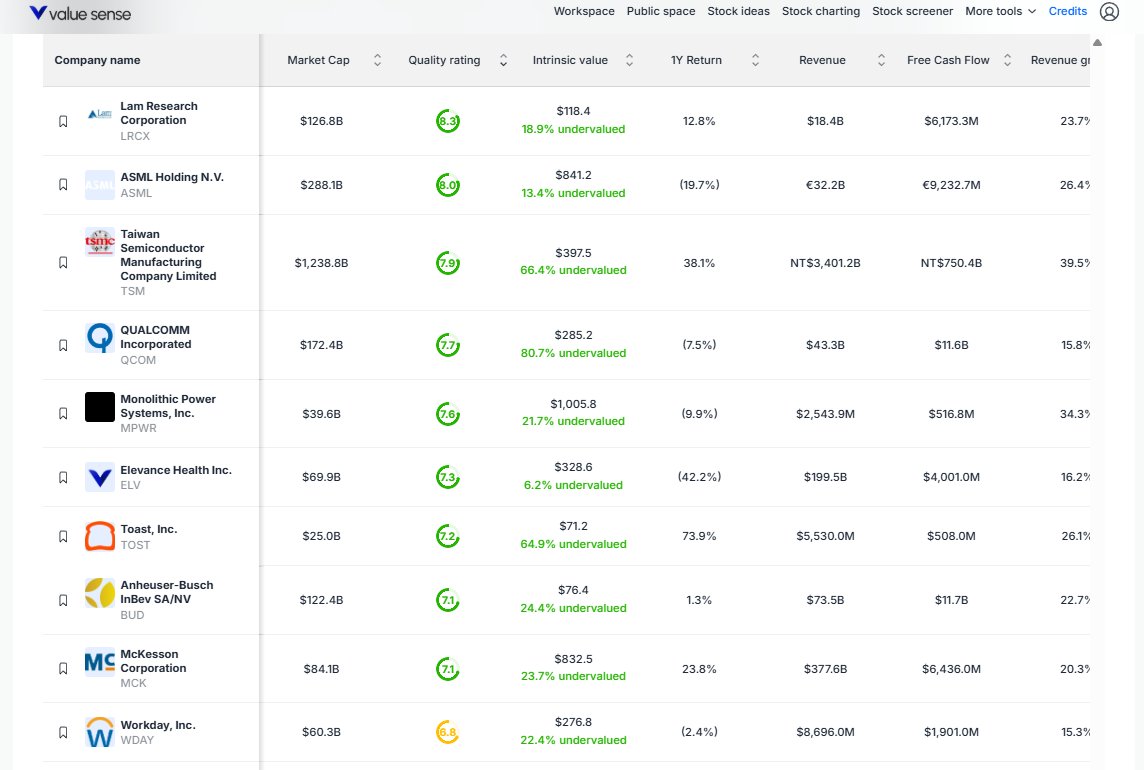The image size is (1144, 770).
Task: Click MPWR 7.6 quality rating badge
Action: (x=448, y=414)
